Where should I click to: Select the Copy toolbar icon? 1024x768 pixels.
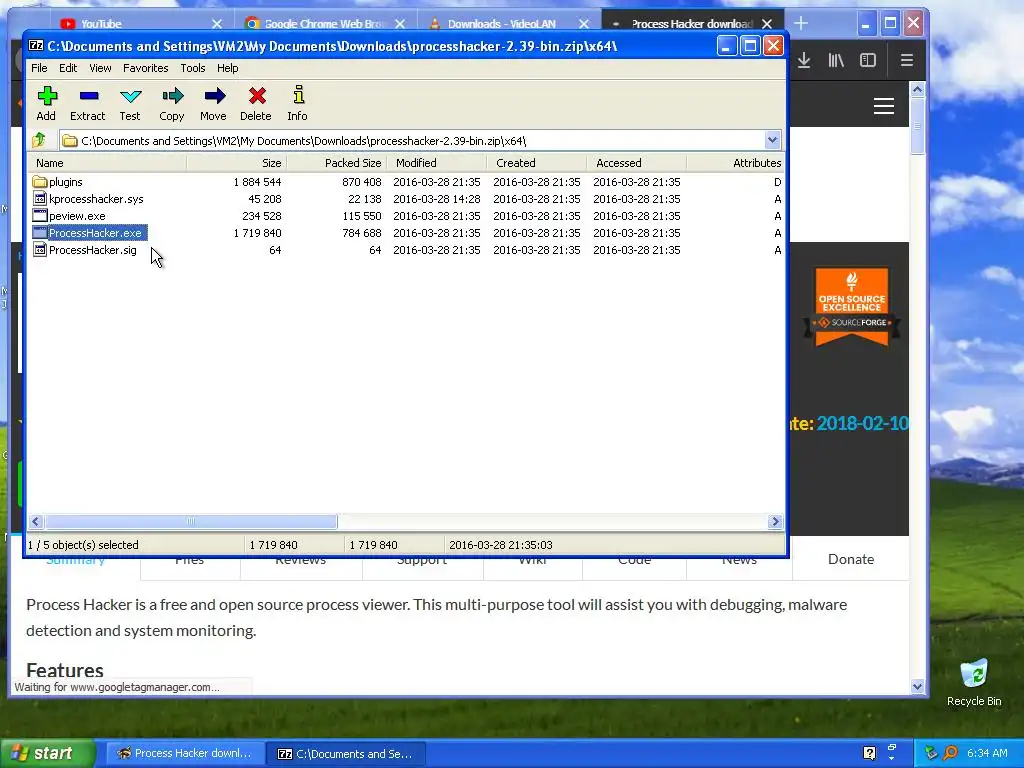coord(172,97)
